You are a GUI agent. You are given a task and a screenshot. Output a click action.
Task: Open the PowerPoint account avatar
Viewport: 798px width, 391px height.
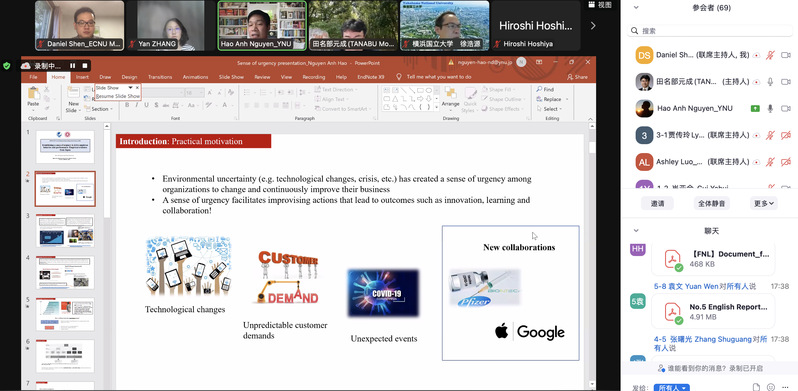(x=521, y=62)
